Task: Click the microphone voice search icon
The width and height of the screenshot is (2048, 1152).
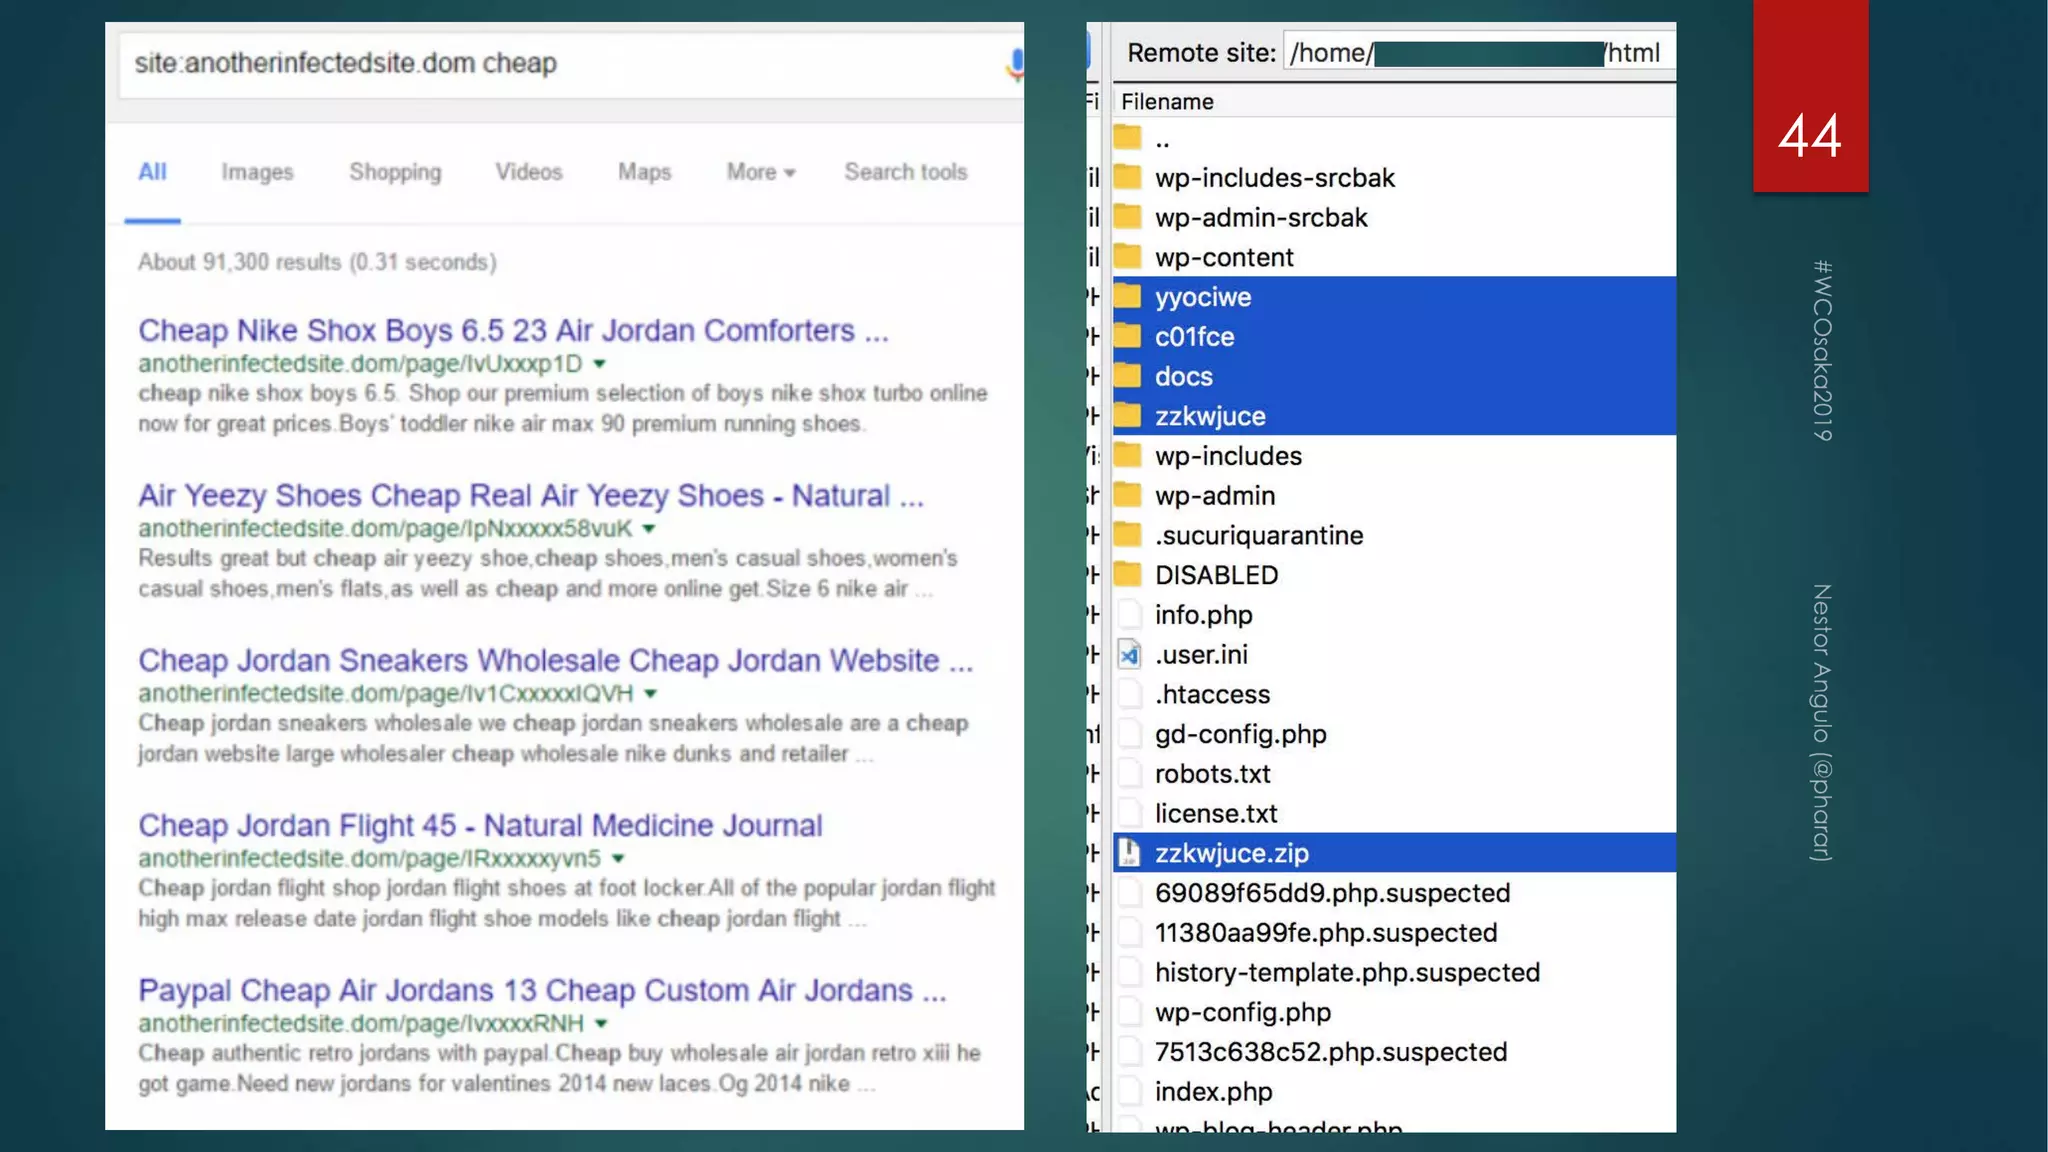Action: point(1014,64)
